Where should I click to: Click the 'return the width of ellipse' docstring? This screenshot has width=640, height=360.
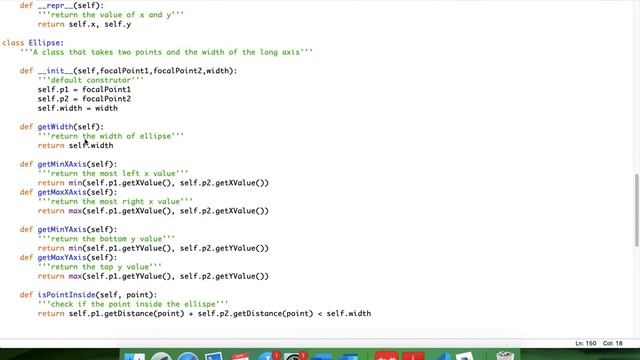[x=111, y=136]
